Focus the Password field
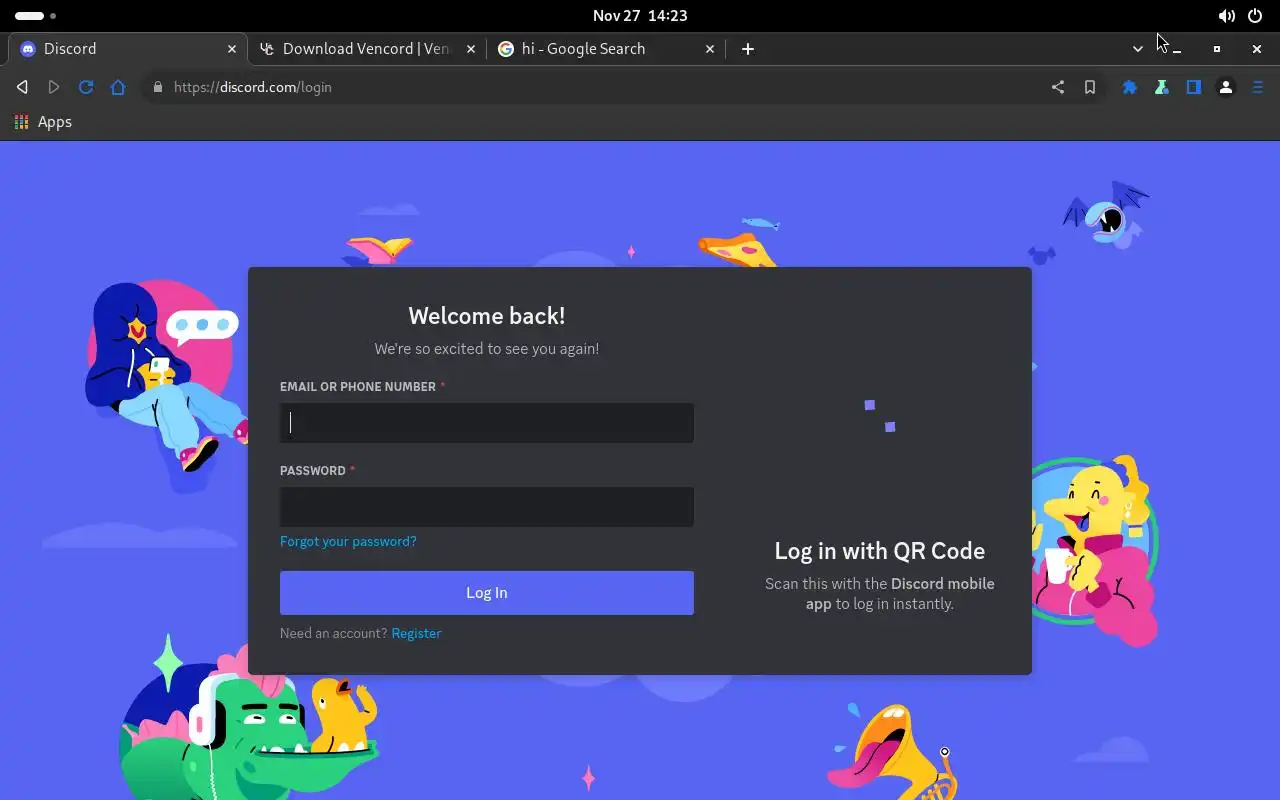Screen dimensions: 1280x800 [487, 507]
